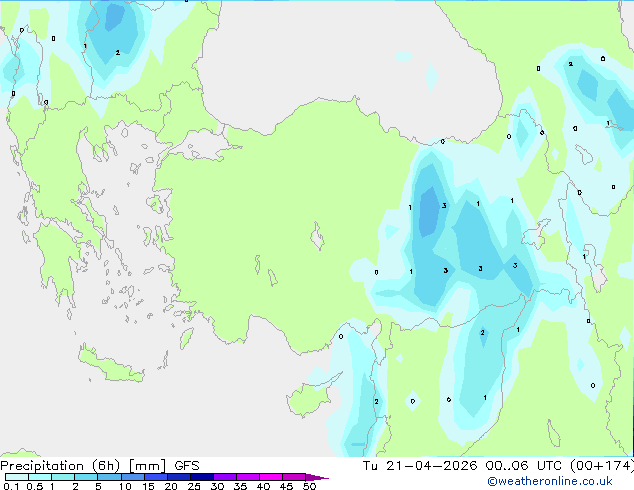Click the 1–2 mm legend color swatch
634x490 pixels.
pyautogui.click(x=63, y=477)
